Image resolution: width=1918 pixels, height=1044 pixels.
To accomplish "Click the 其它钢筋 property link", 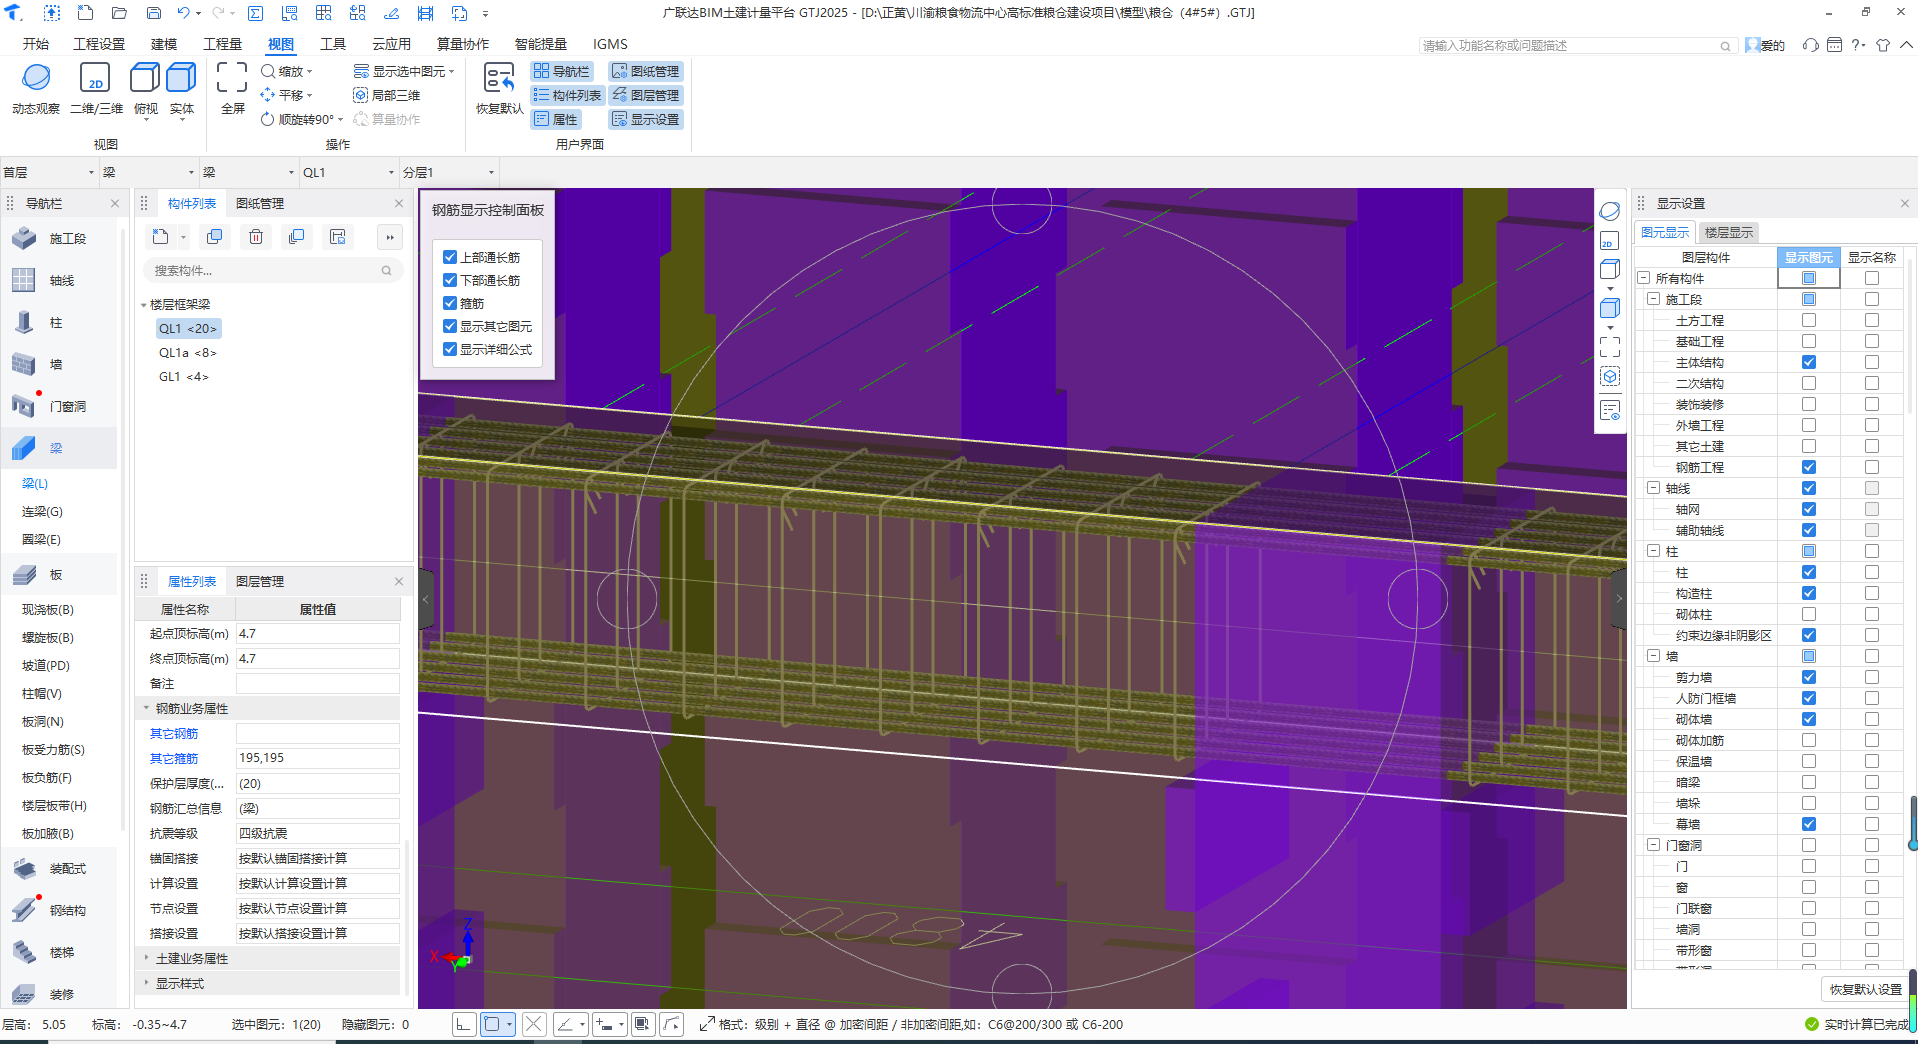I will point(174,733).
